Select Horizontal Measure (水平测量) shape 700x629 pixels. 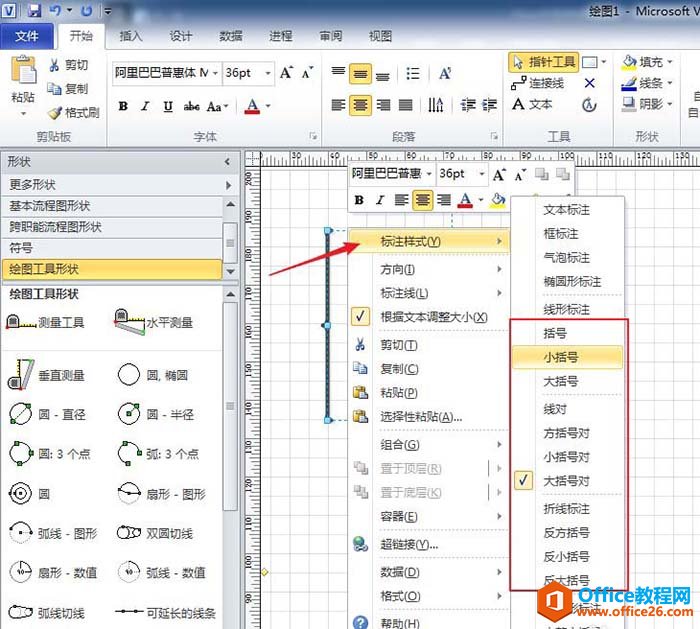coord(153,322)
